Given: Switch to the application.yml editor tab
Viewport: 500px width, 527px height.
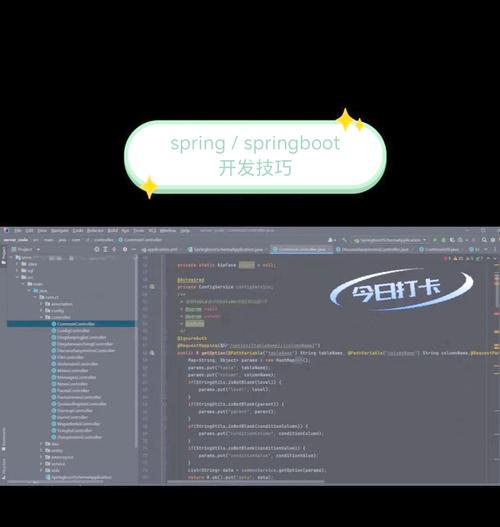Looking at the screenshot, I should (162, 250).
